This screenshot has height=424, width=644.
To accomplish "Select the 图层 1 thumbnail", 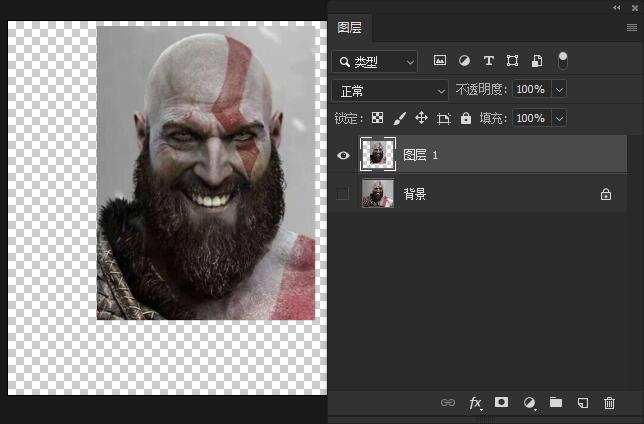I will coord(378,154).
